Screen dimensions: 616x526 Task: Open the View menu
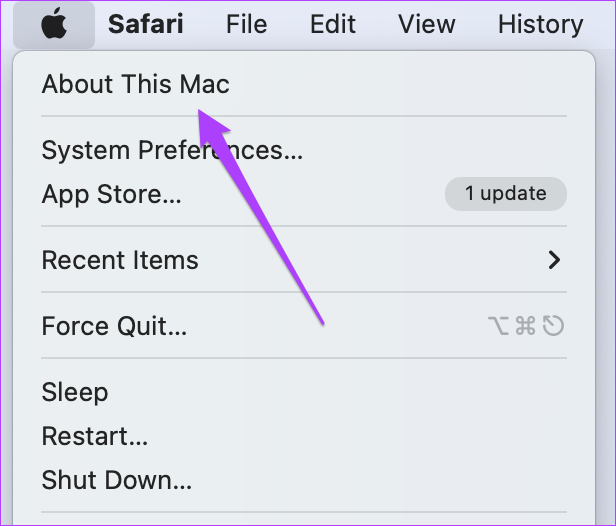[x=427, y=24]
